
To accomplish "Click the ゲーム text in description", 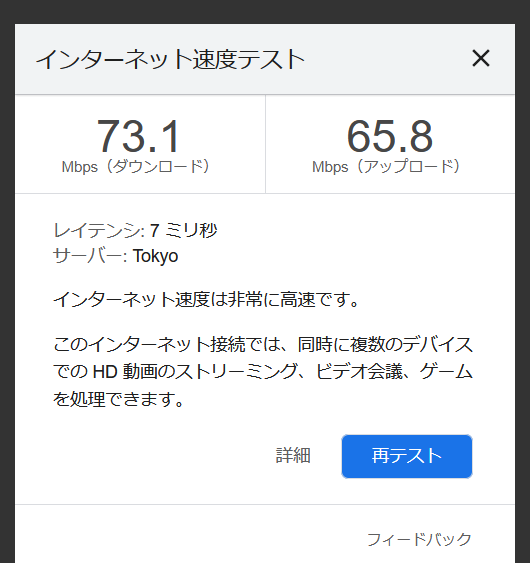I will pyautogui.click(x=446, y=371).
